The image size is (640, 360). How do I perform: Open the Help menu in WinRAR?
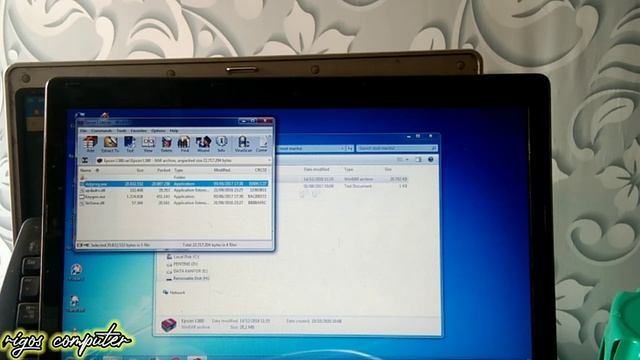(x=174, y=131)
